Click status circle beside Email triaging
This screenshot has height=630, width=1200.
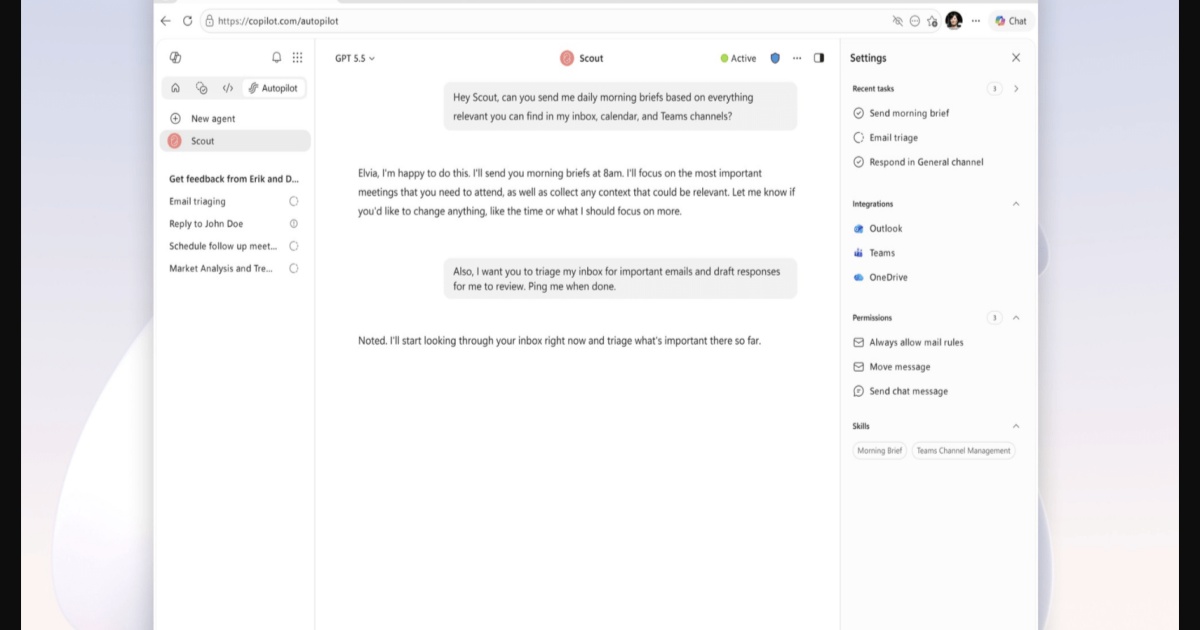click(x=294, y=201)
